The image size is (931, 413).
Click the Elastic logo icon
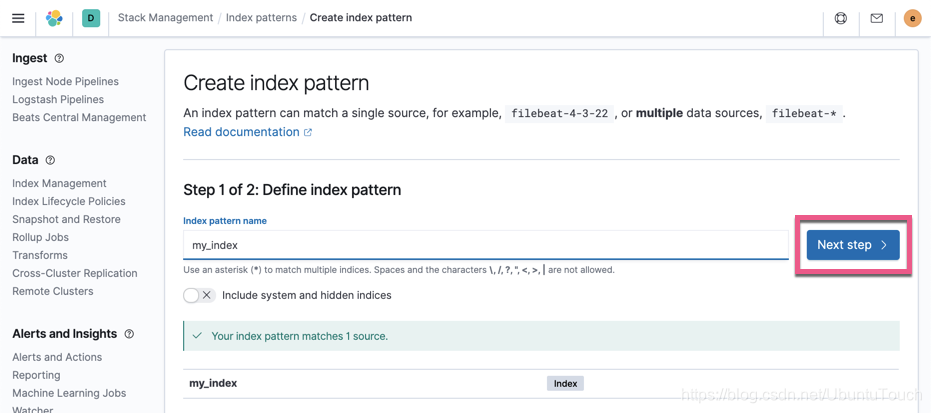(x=54, y=18)
